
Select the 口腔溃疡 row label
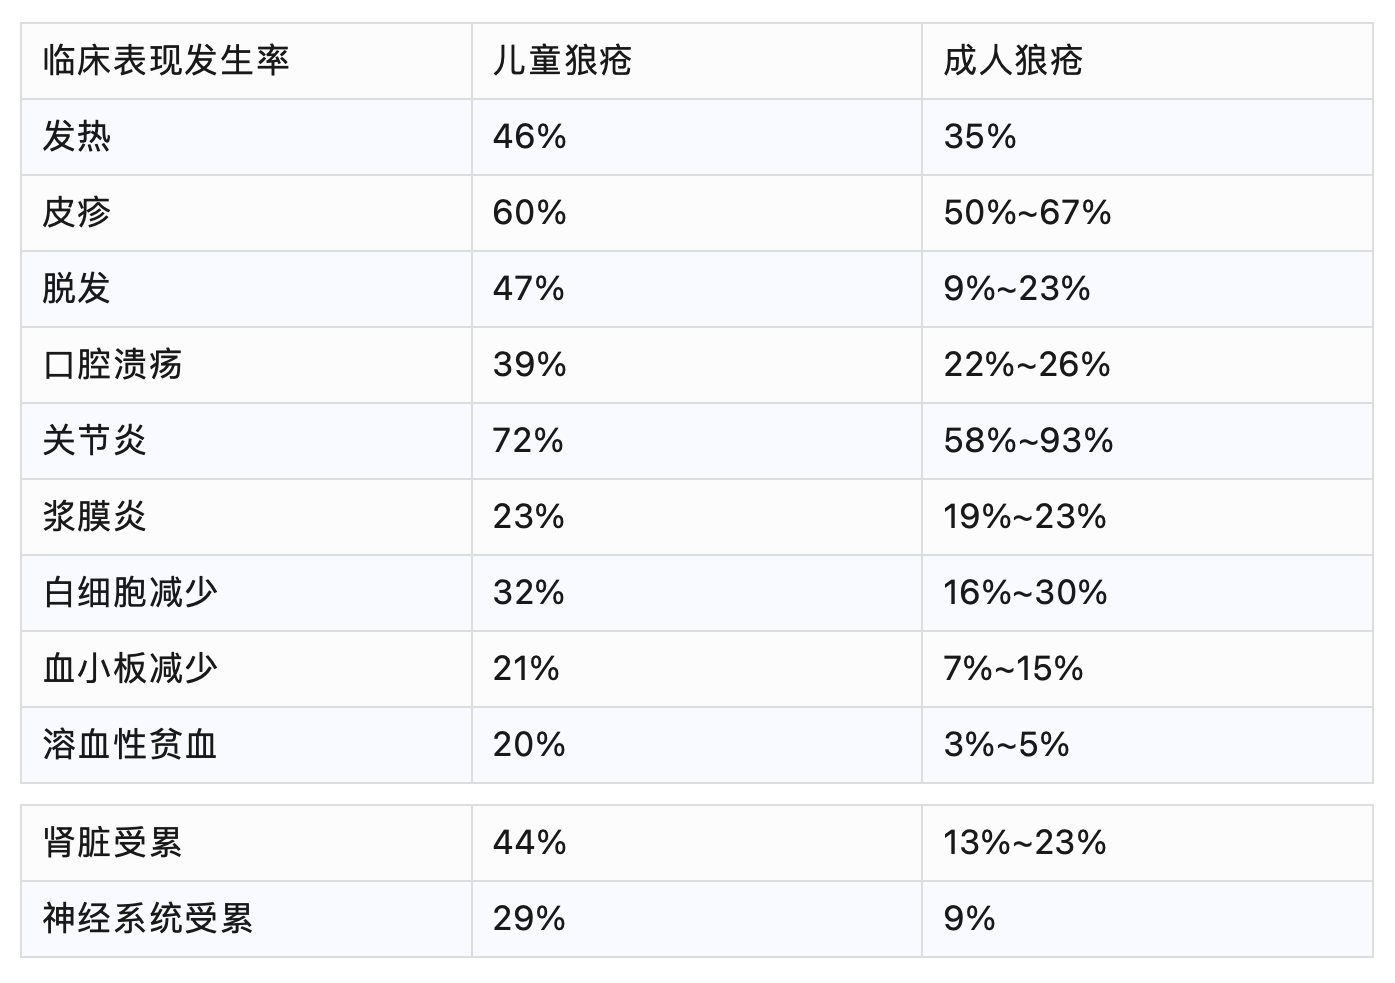point(112,365)
